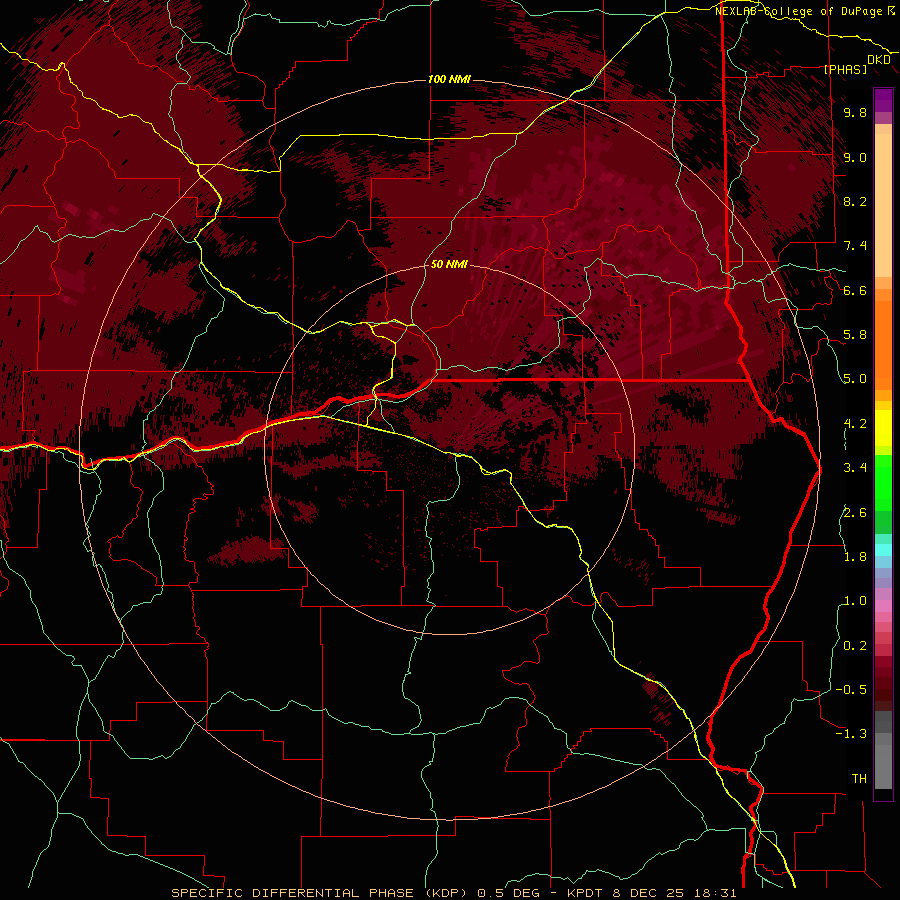The height and width of the screenshot is (900, 900).
Task: Click the -0.5 scale value
Action: [x=851, y=690]
